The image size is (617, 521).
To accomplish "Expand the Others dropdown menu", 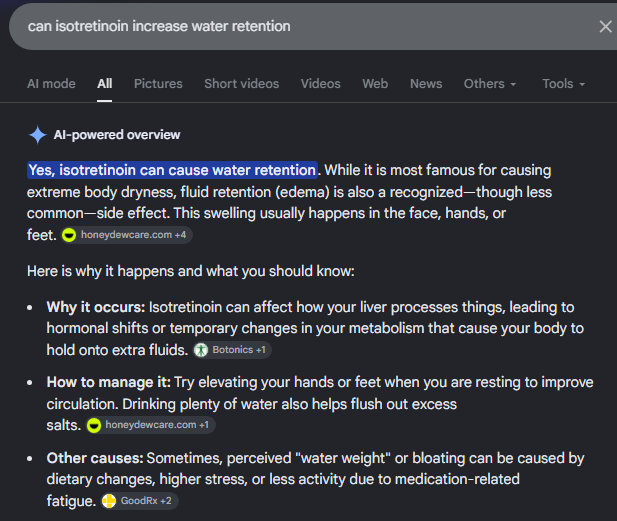I will pos(490,84).
